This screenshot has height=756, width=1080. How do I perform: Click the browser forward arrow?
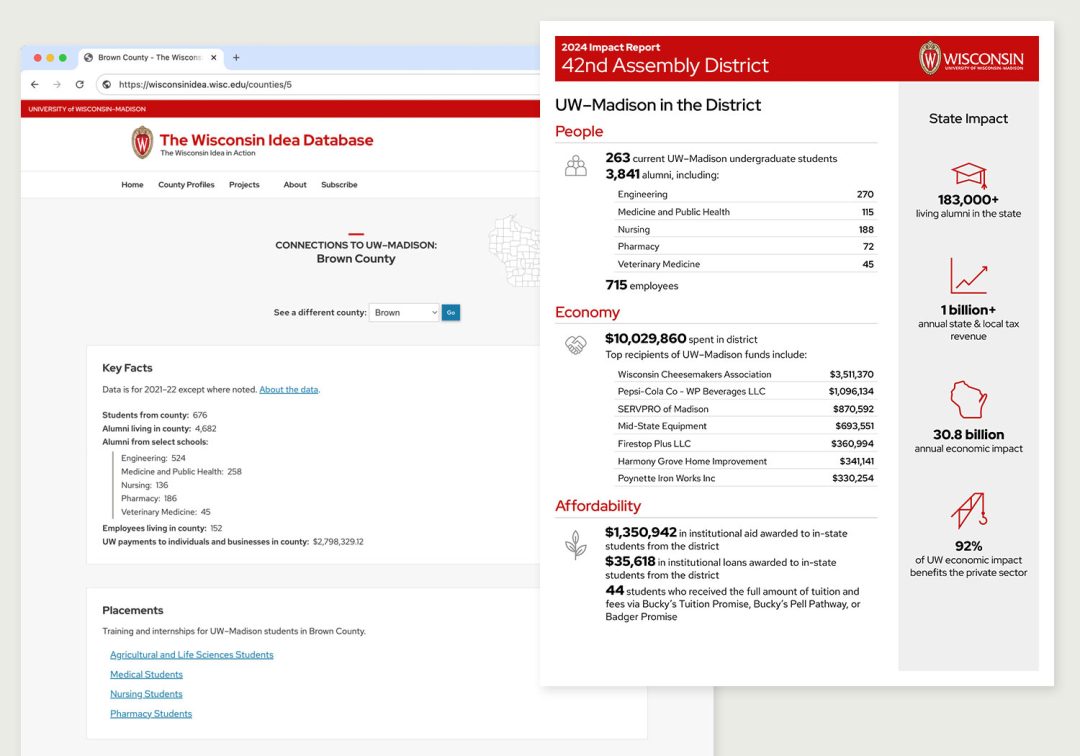pos(57,84)
